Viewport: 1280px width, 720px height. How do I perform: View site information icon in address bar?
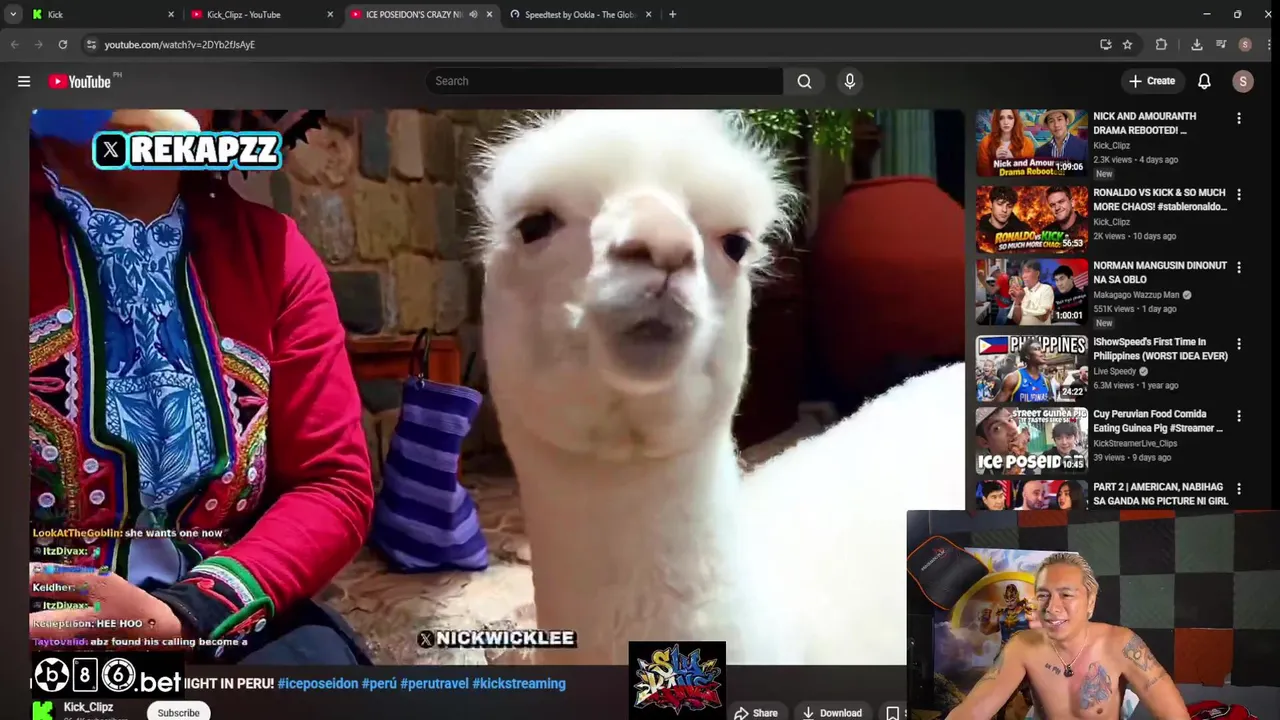pyautogui.click(x=91, y=44)
